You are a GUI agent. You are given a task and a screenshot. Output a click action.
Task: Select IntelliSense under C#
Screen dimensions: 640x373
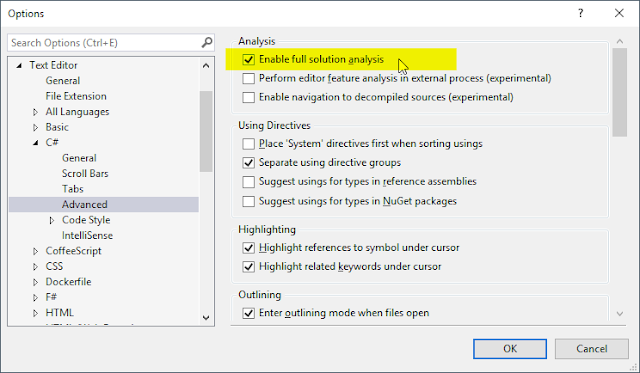click(87, 235)
